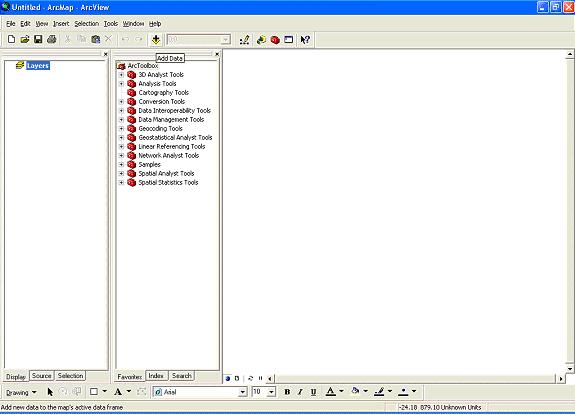Toggle italic text formatting
575x415 pixels.
pos(300,392)
